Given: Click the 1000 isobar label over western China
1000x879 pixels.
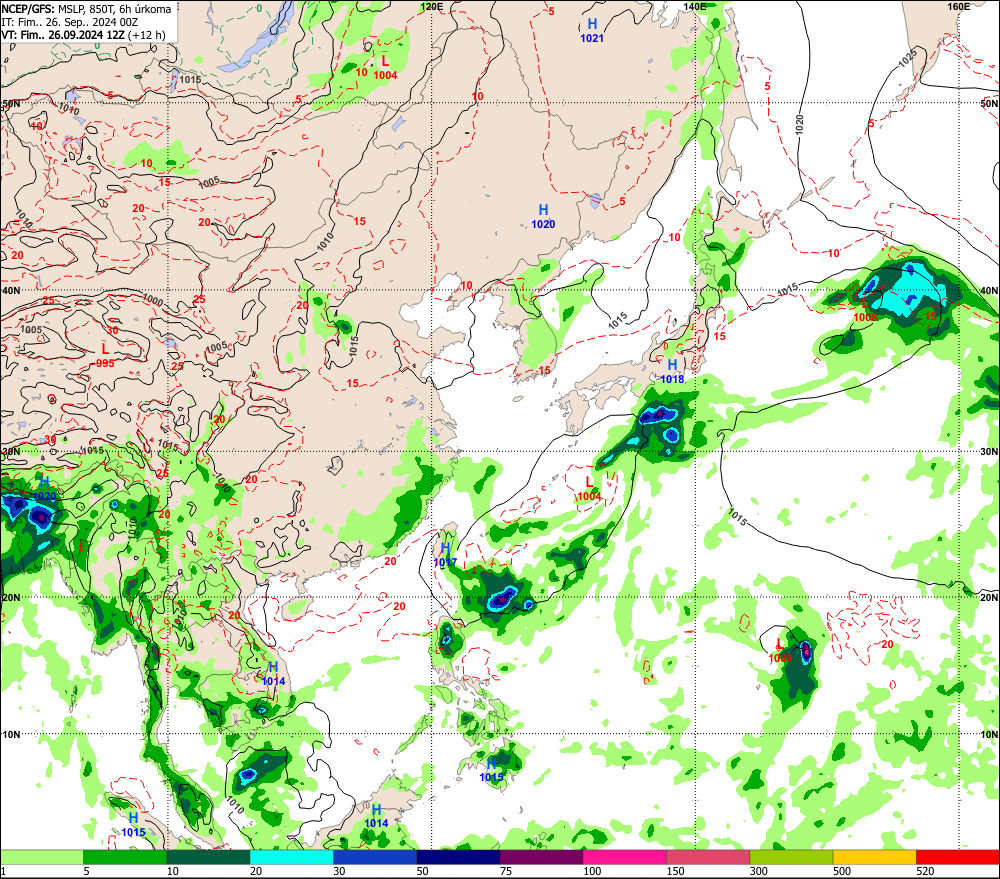Looking at the screenshot, I should pyautogui.click(x=152, y=299).
